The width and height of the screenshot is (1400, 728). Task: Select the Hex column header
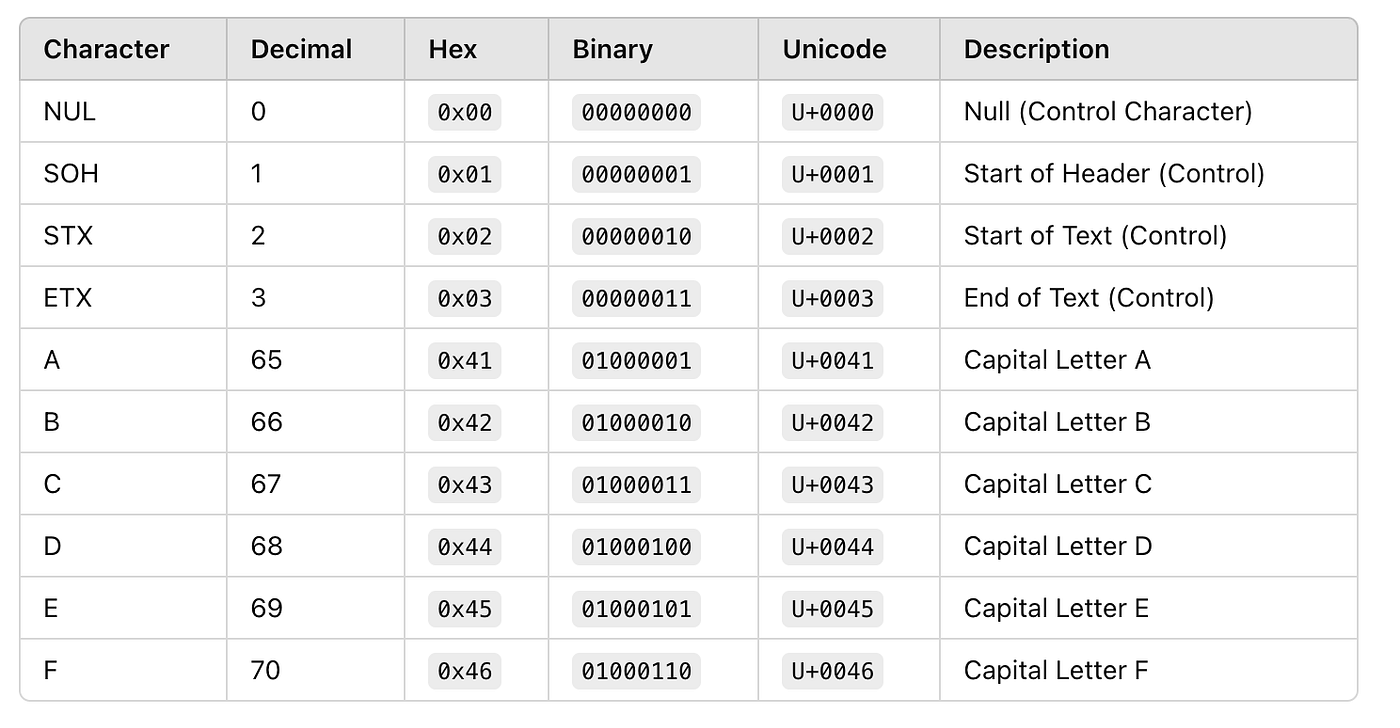453,49
